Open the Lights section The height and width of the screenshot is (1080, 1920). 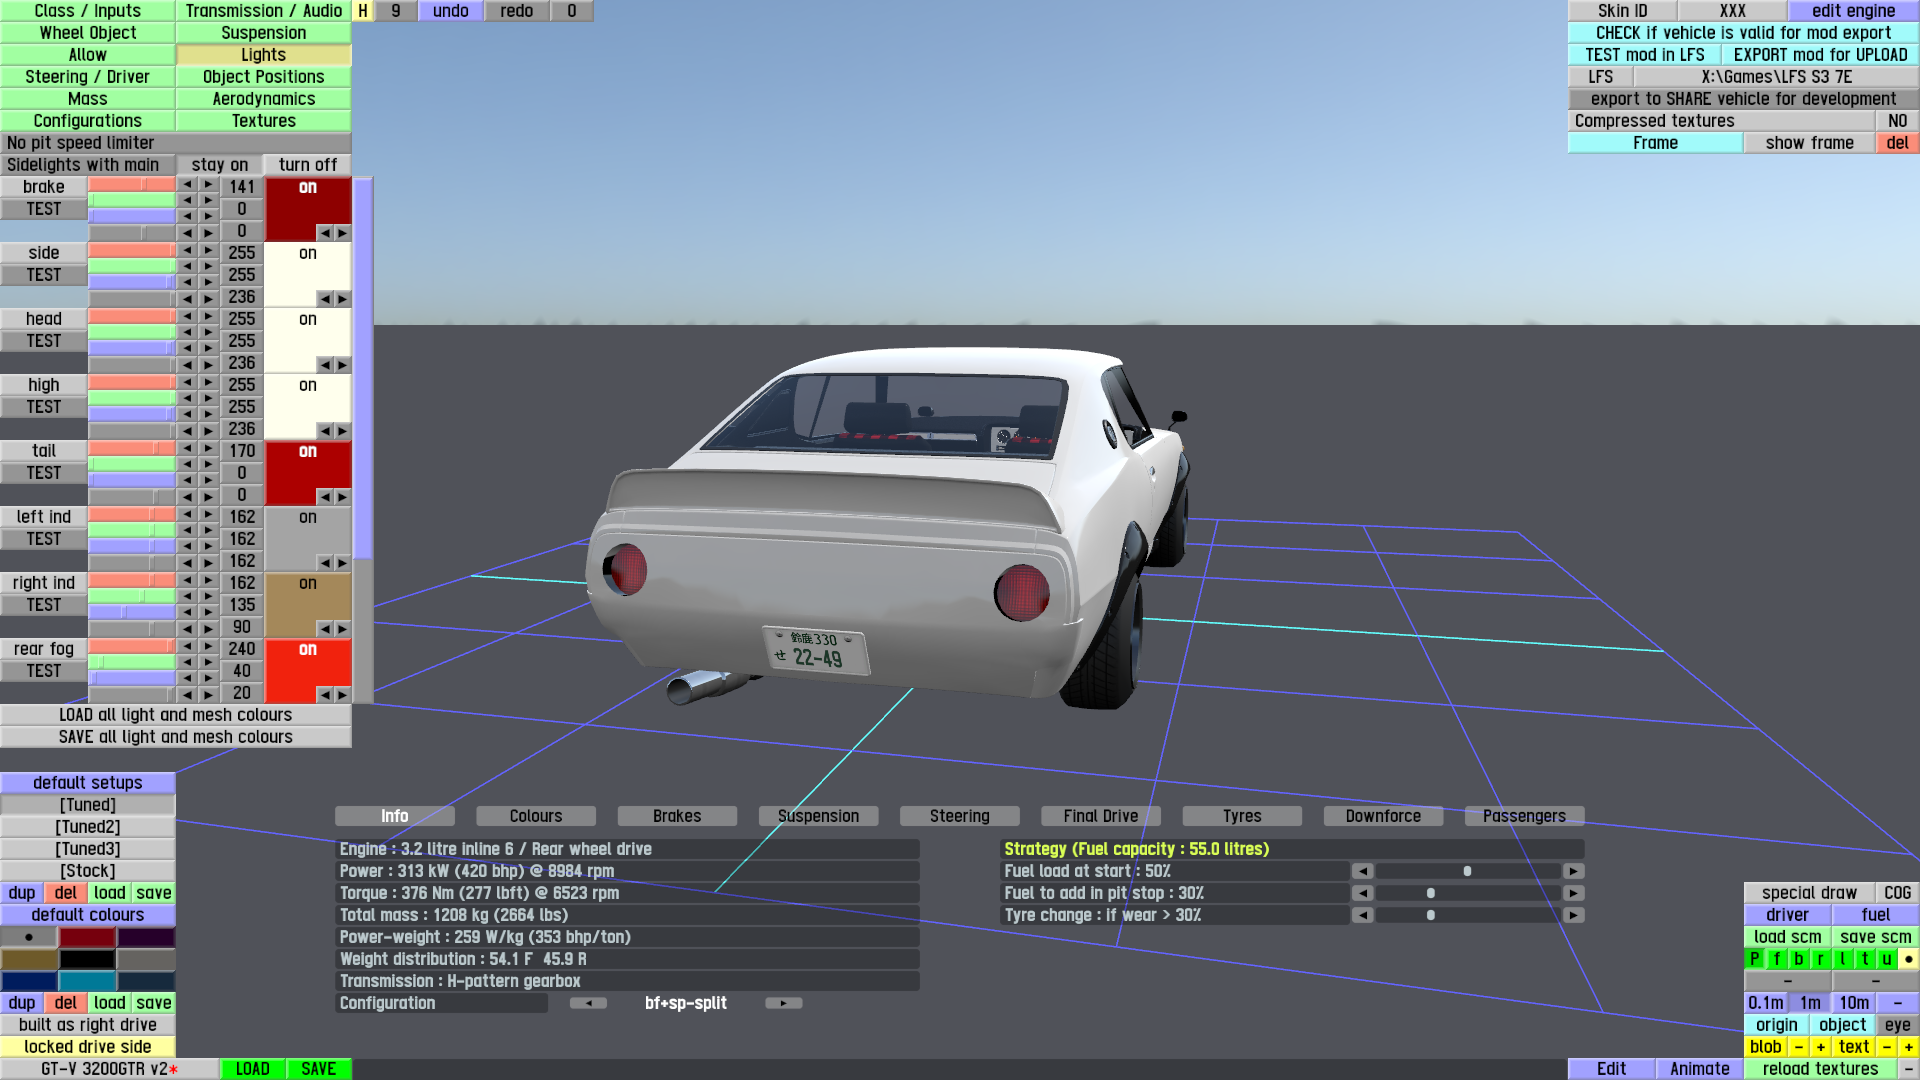[263, 55]
